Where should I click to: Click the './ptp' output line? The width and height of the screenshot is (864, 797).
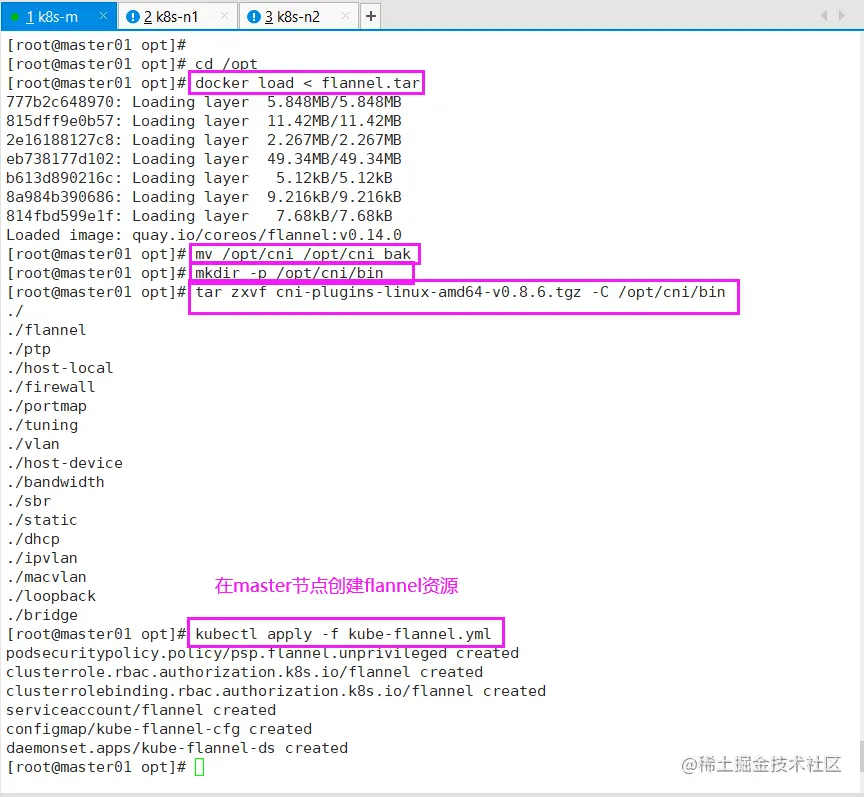click(29, 349)
